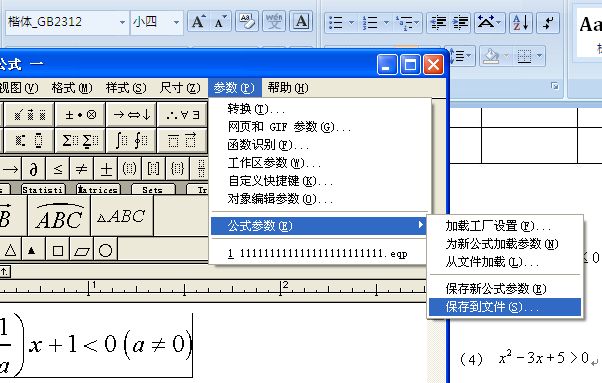Open recent file 1111...eqp entry
This screenshot has height=383, width=602.
[x=318, y=254]
